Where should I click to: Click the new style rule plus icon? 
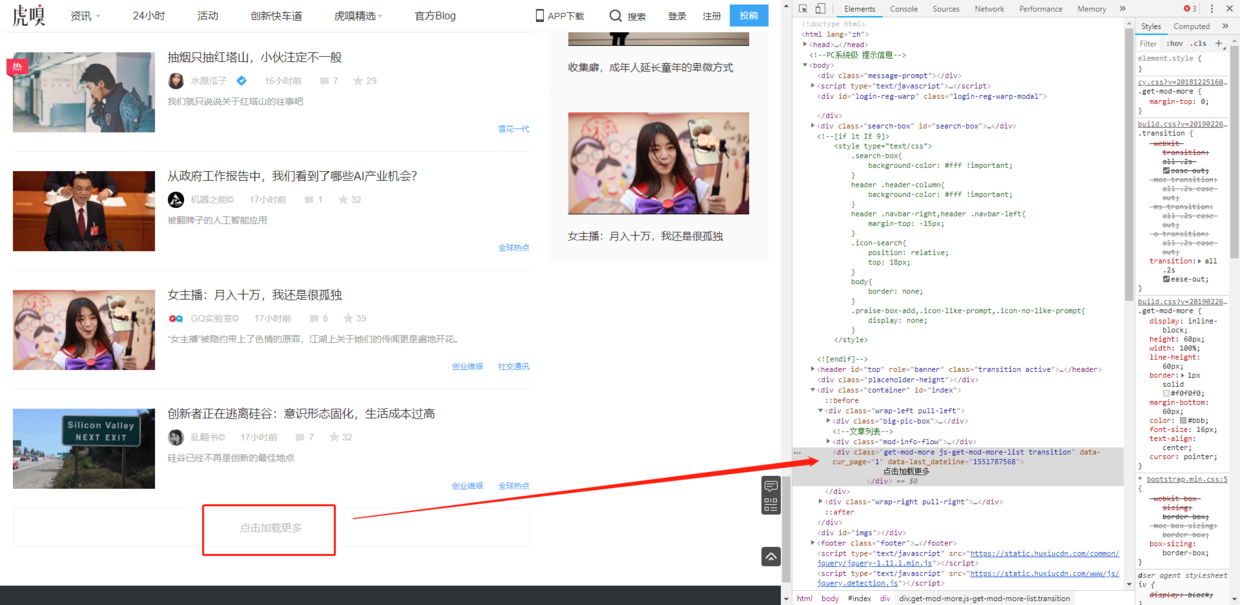pos(1219,43)
